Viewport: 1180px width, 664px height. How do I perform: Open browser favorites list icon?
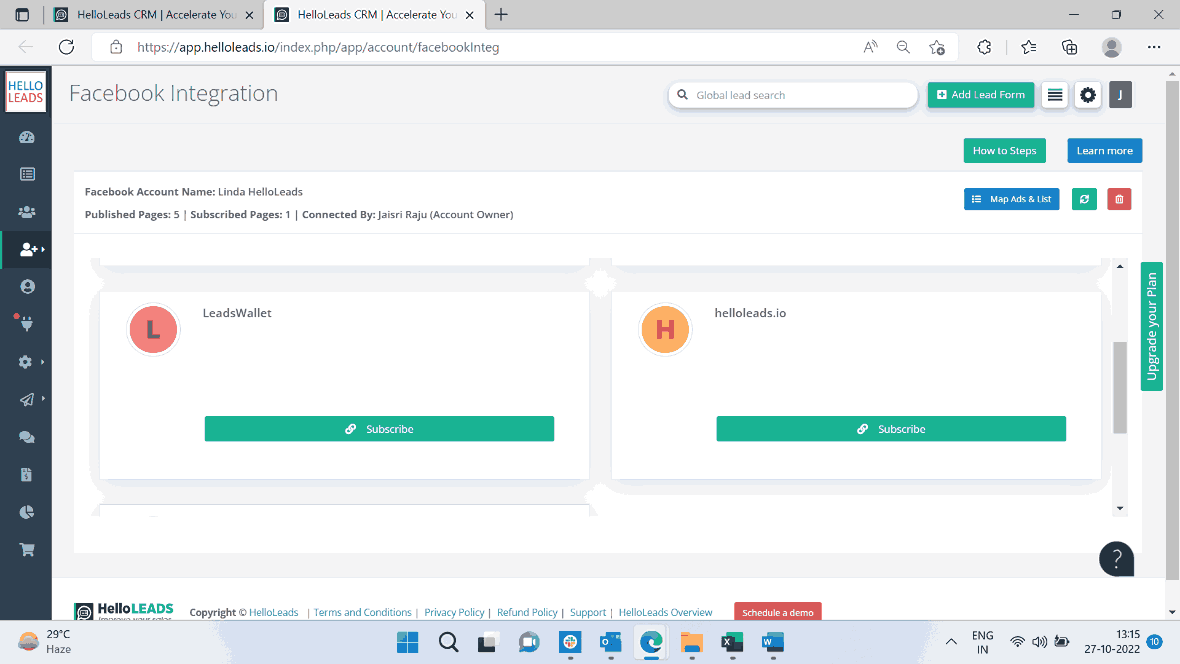click(1029, 47)
